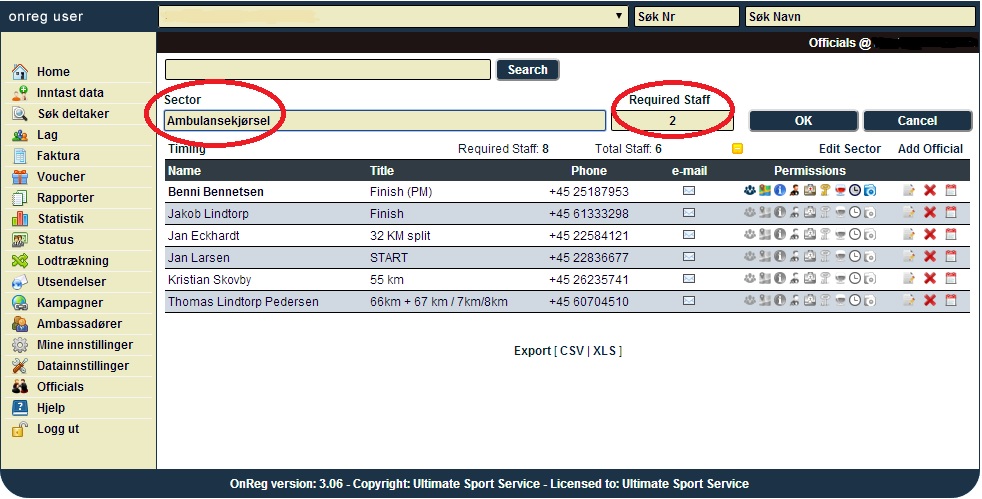The image size is (982, 499).
Task: Go to Søk deltaker page
Action: point(73,113)
